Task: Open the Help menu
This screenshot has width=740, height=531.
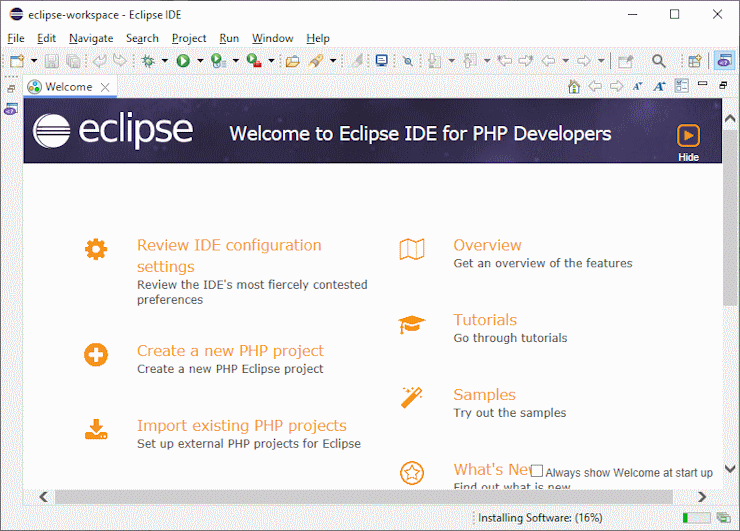Action: [318, 38]
